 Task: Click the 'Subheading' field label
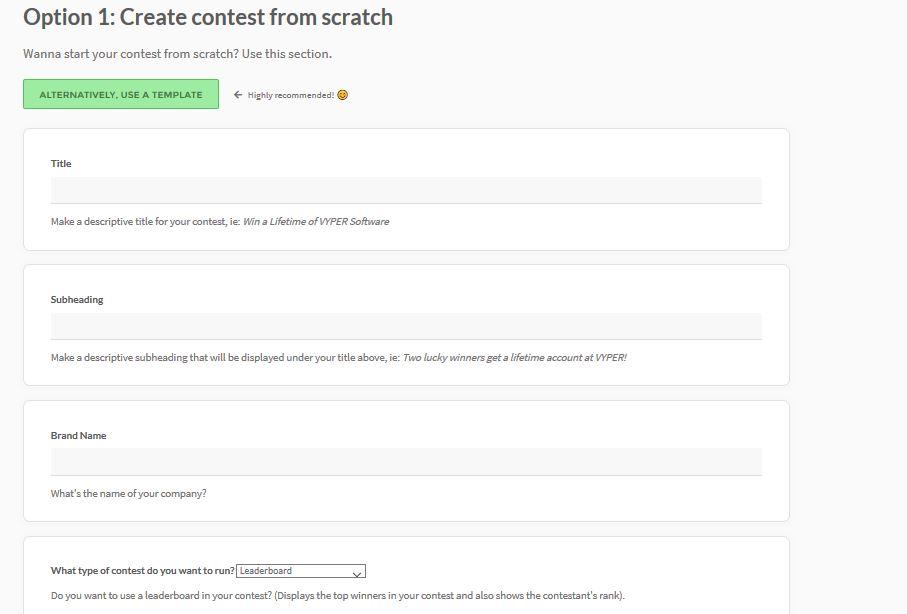(77, 299)
